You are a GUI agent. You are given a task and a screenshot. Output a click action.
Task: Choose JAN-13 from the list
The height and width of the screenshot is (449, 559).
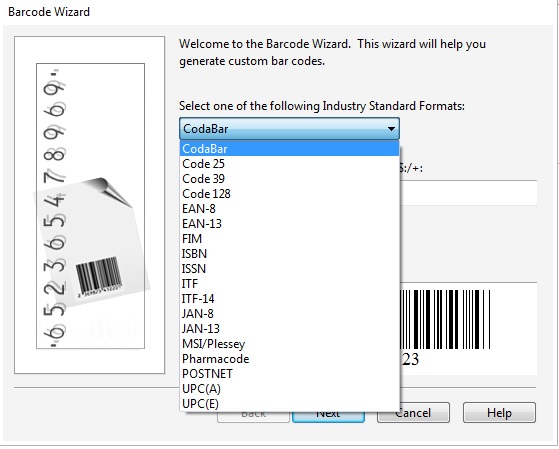click(x=289, y=328)
